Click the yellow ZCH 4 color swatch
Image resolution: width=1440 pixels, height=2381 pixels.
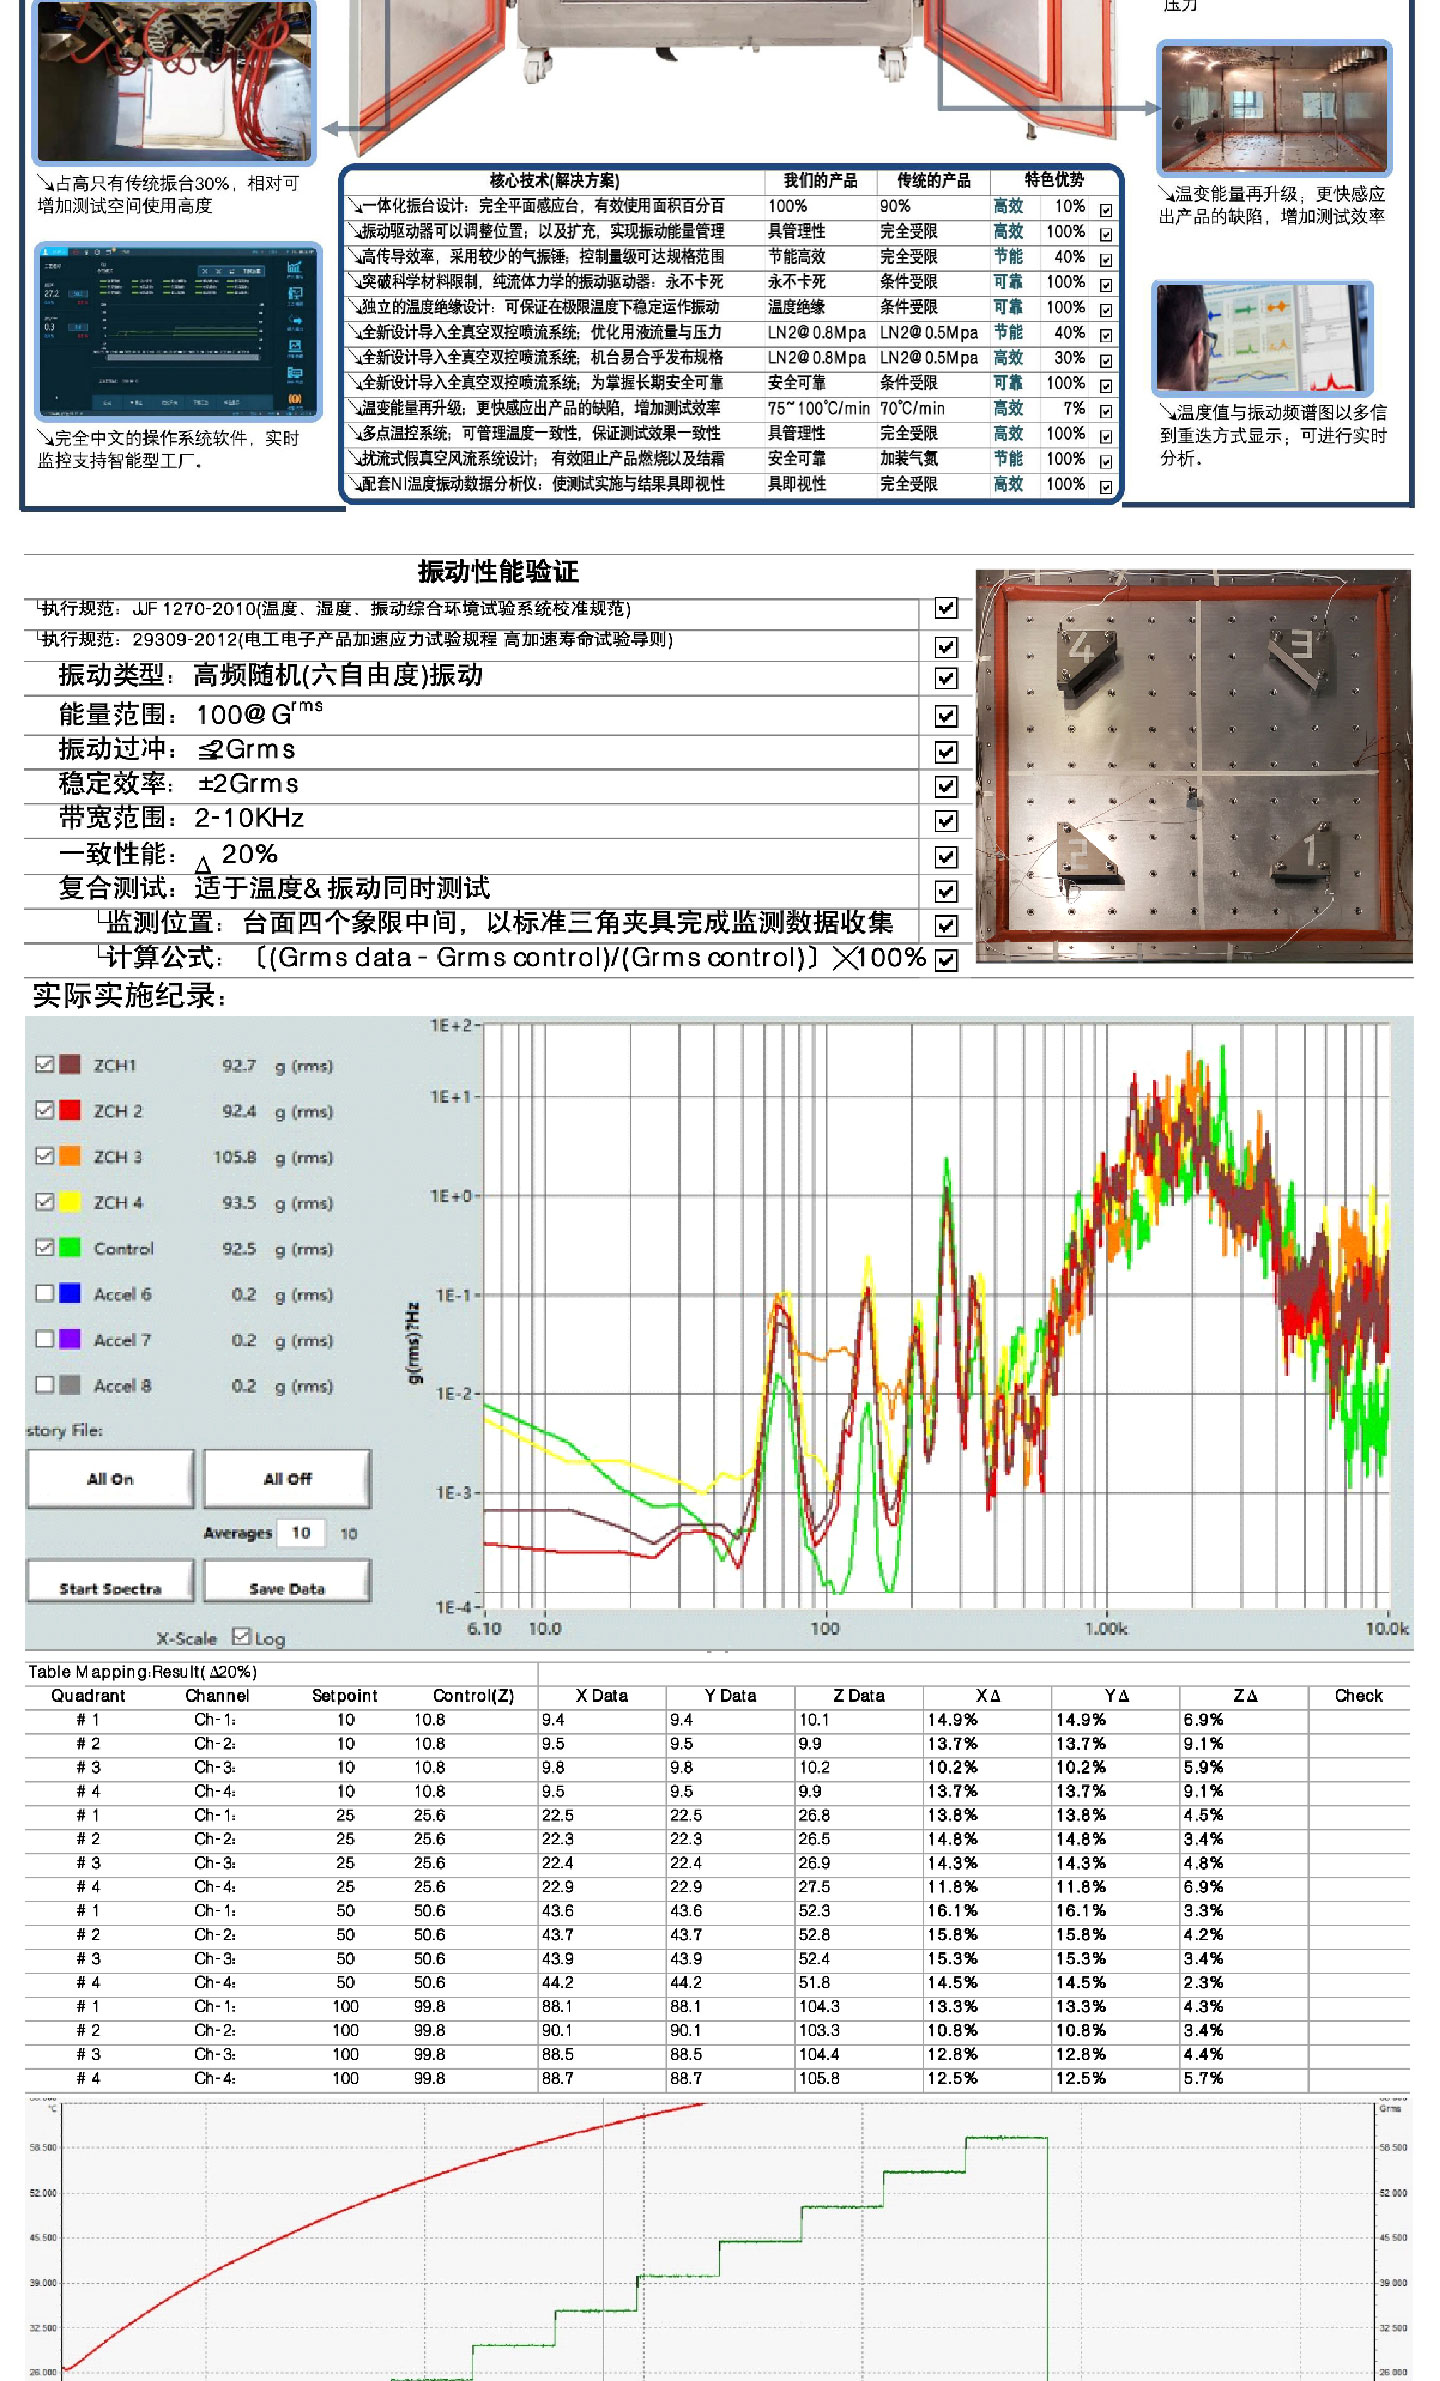[x=70, y=1201]
